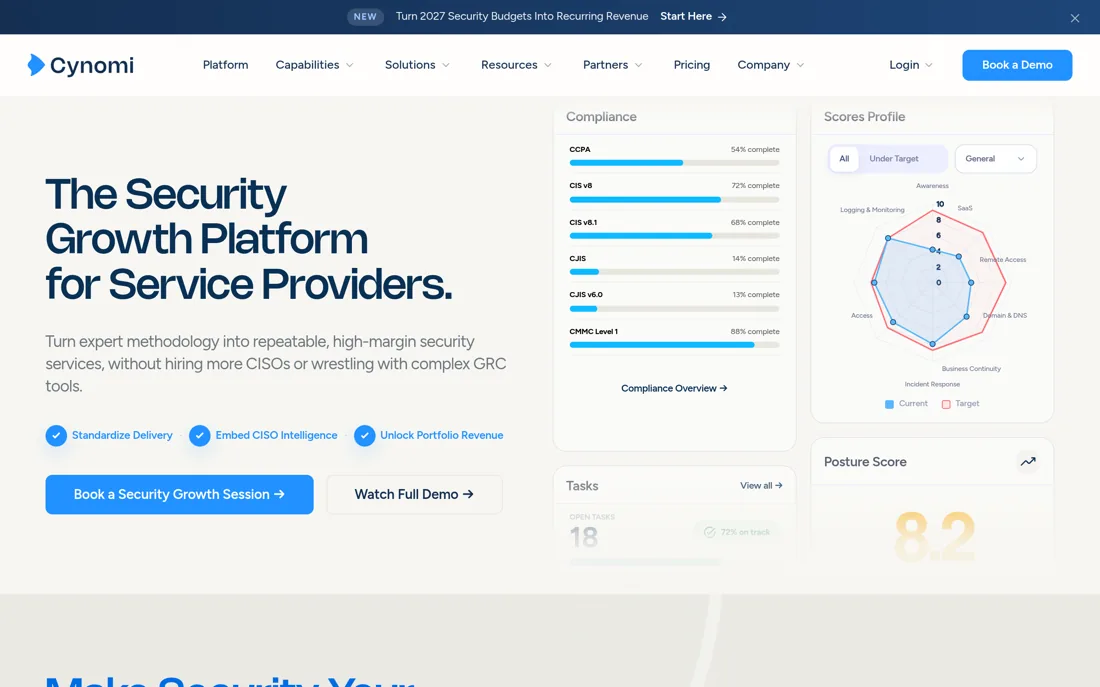Click the Embed CISO Intelligence checkmark icon
1100x687 pixels.
200,436
